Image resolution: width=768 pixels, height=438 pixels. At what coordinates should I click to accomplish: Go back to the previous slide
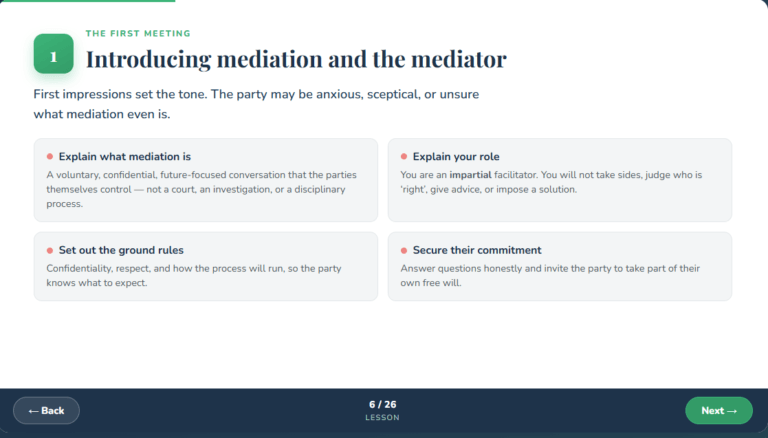pyautogui.click(x=46, y=411)
